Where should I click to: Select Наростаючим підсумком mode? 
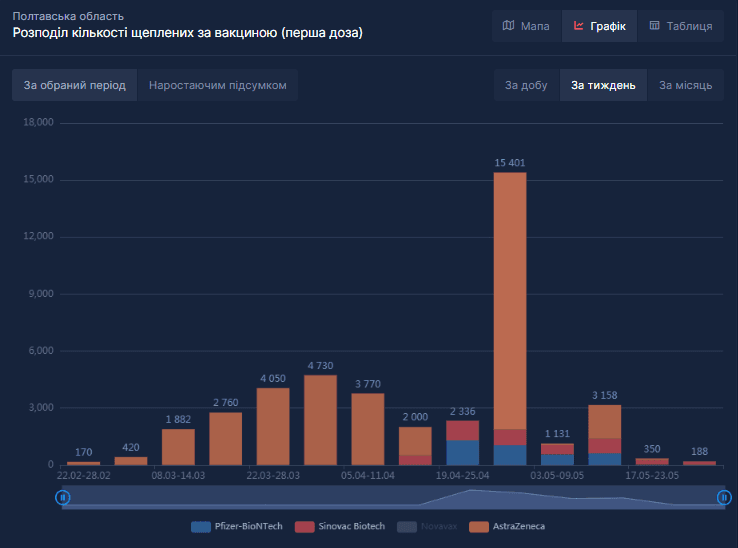coord(217,85)
